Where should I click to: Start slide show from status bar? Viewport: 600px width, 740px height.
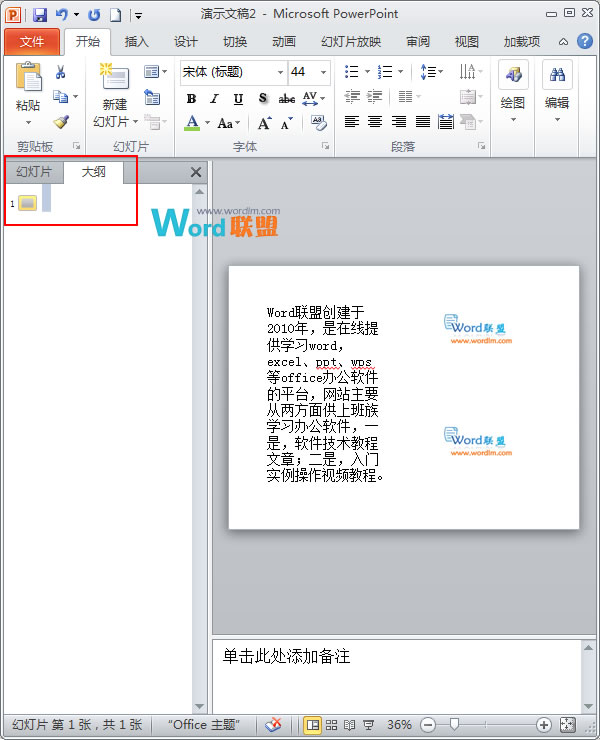point(369,724)
